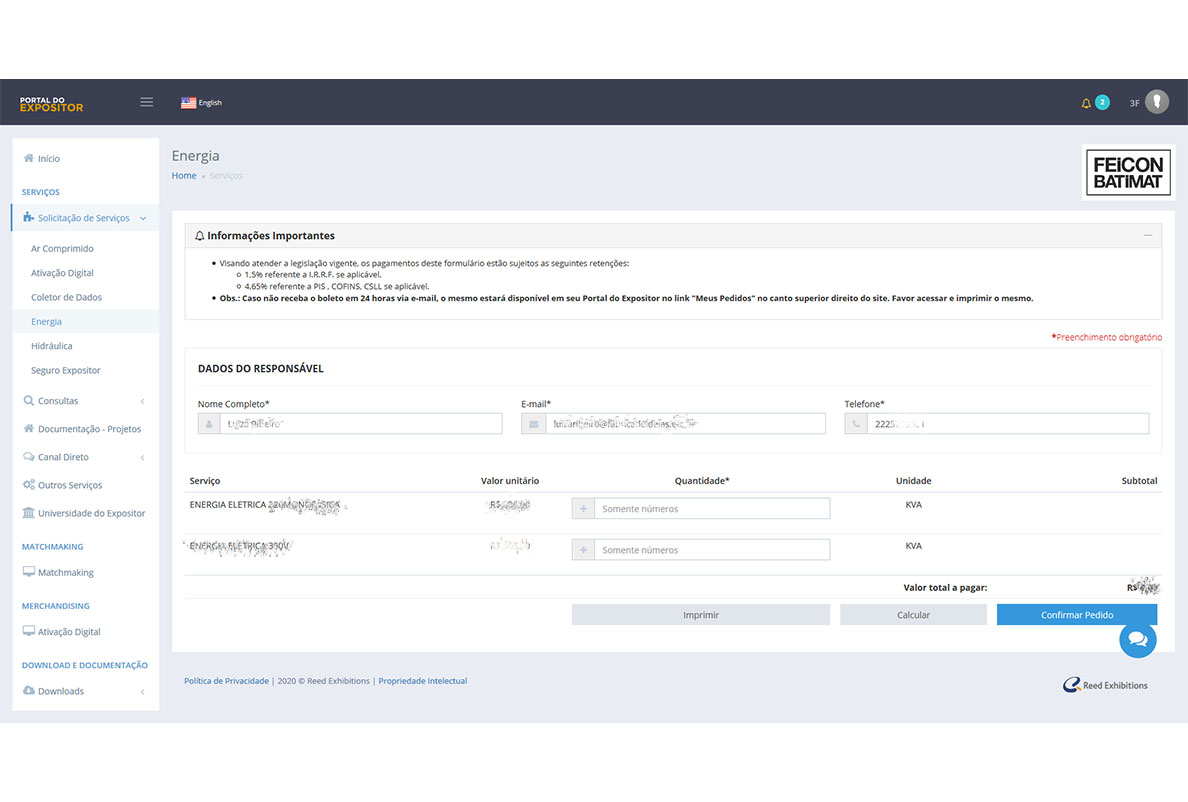Toggle the hamburger sidebar menu
This screenshot has width=1188, height=802.
pos(146,102)
